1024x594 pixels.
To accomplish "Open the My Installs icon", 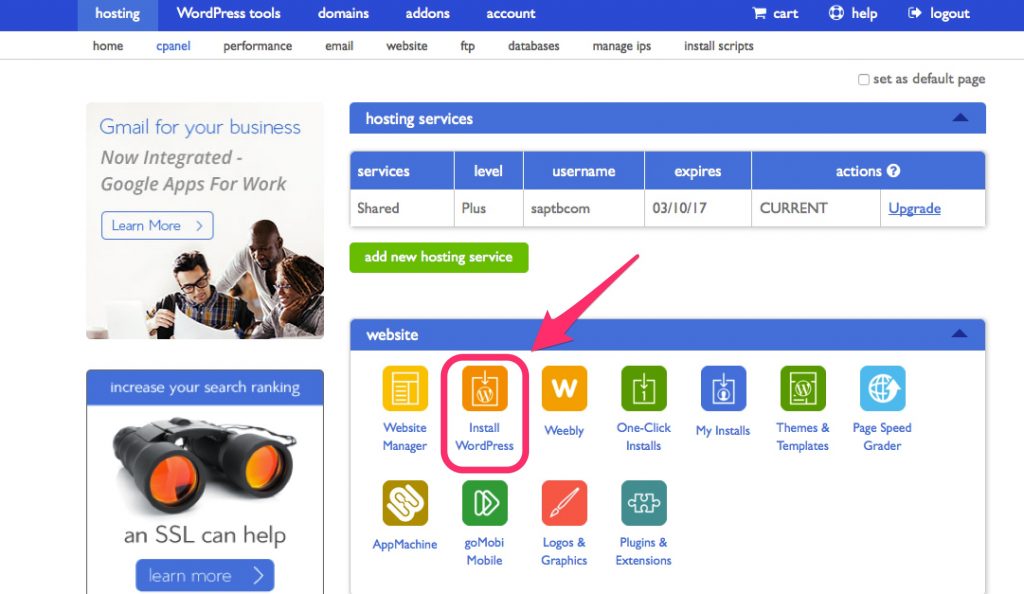I will pos(723,388).
